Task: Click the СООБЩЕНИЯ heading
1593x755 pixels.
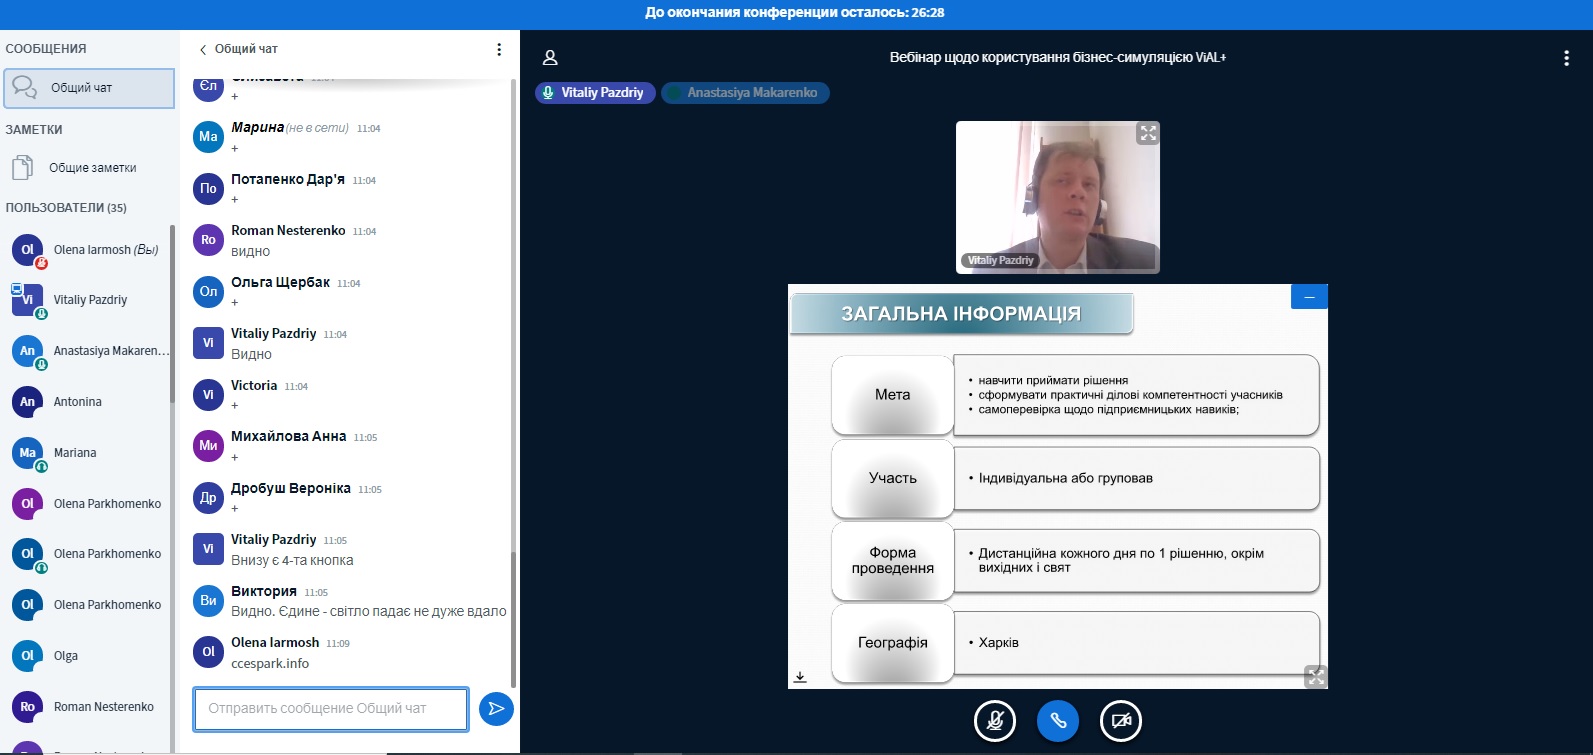Action: [46, 49]
